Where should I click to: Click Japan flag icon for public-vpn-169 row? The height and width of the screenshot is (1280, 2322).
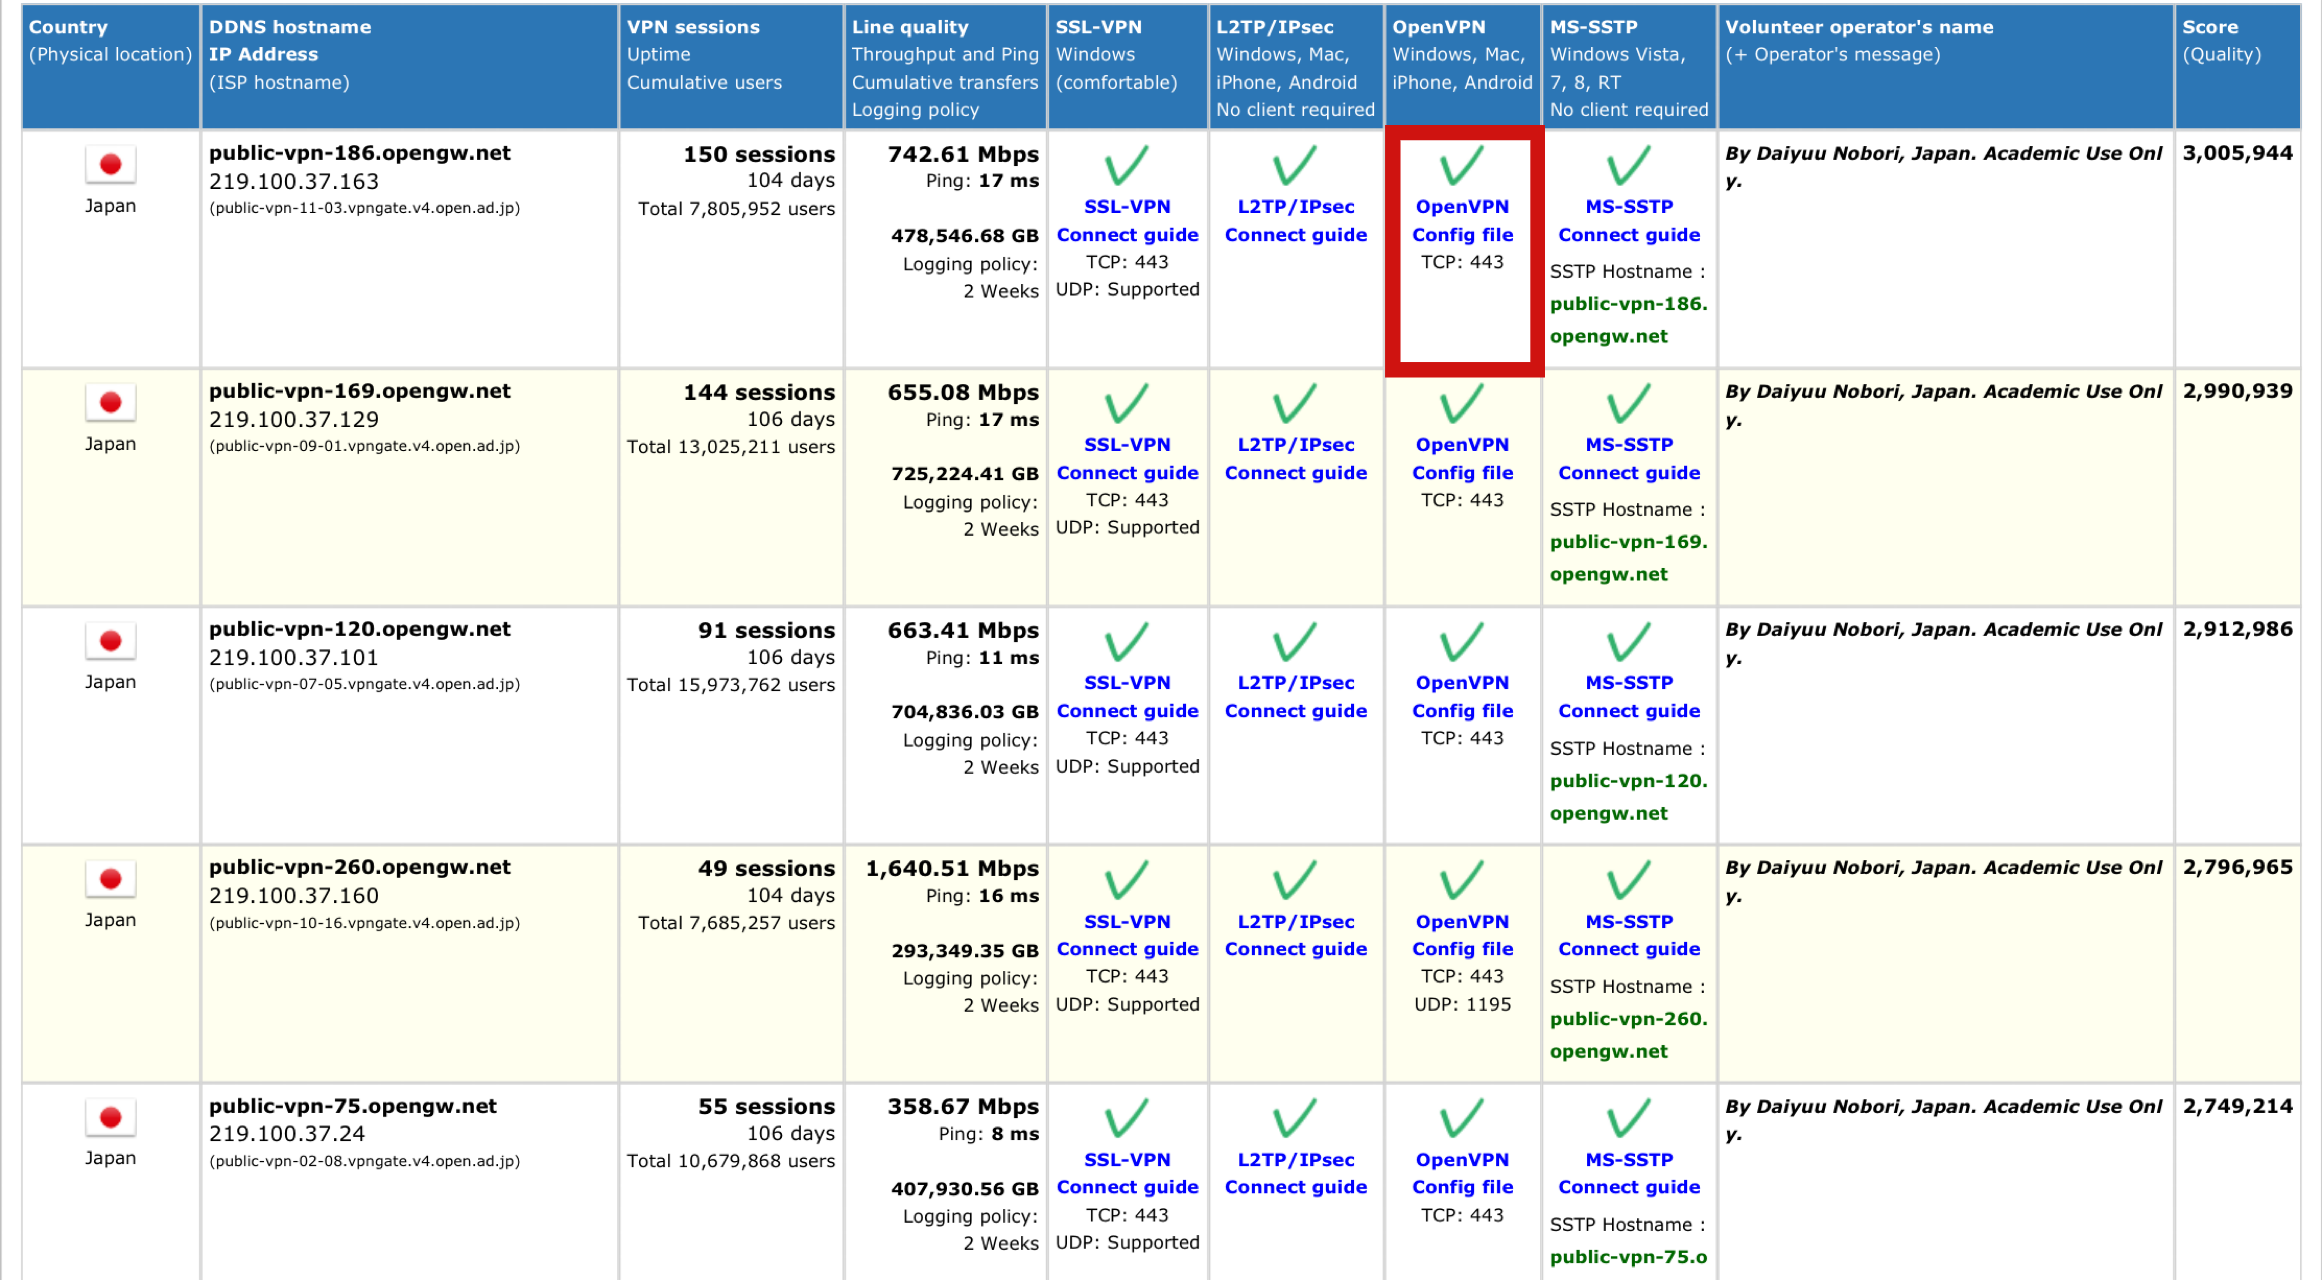coord(110,402)
